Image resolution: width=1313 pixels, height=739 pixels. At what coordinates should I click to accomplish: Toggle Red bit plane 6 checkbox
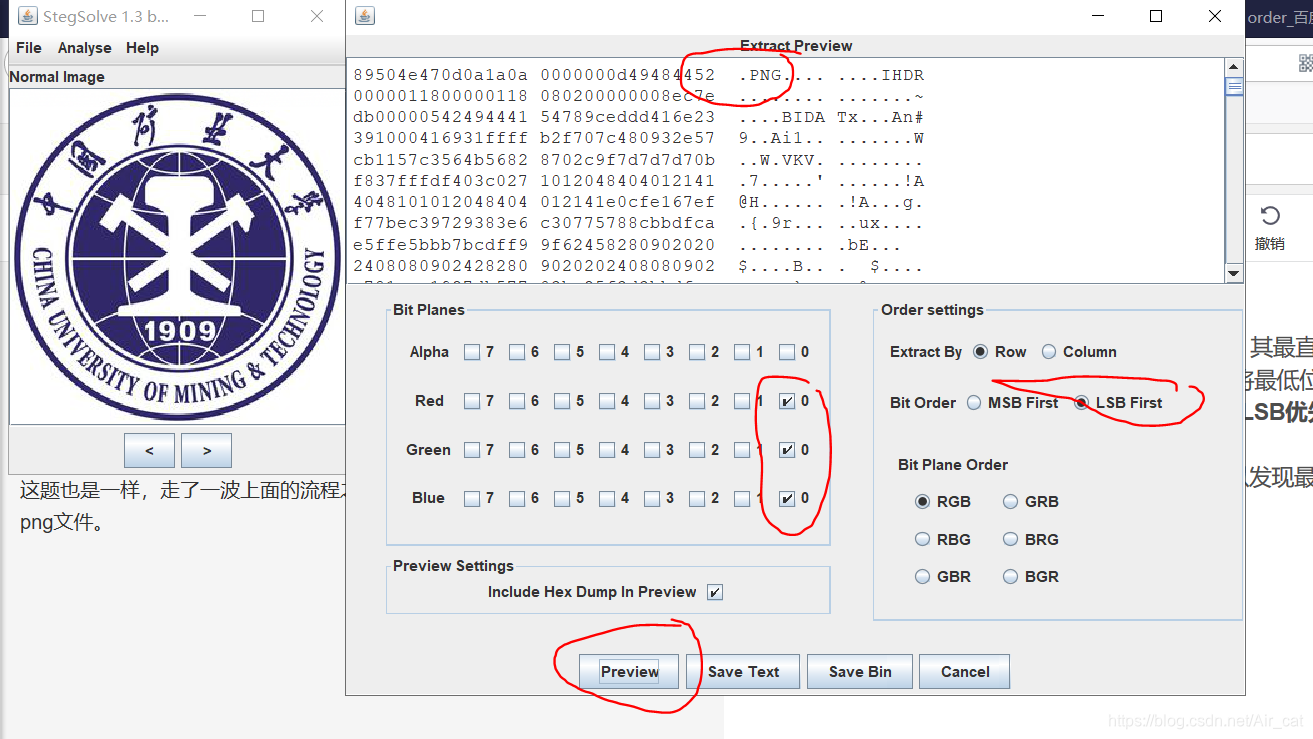click(x=517, y=401)
